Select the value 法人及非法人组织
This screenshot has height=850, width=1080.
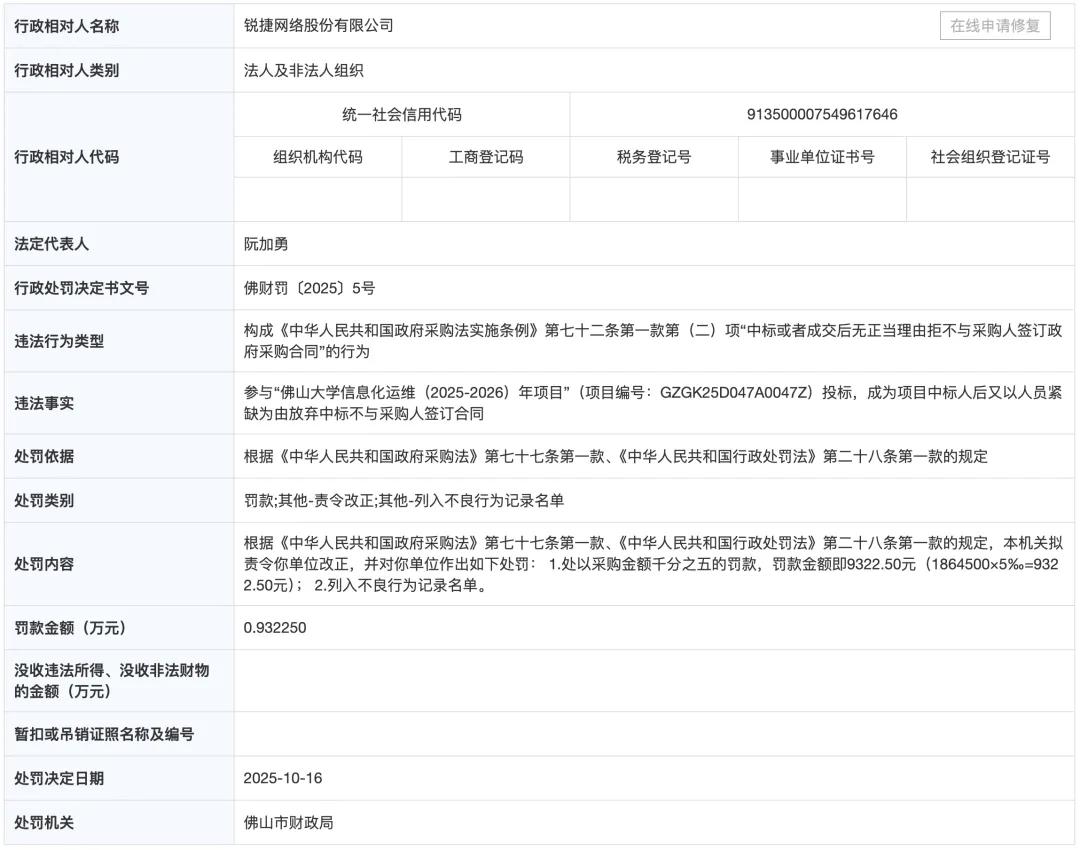pyautogui.click(x=304, y=70)
